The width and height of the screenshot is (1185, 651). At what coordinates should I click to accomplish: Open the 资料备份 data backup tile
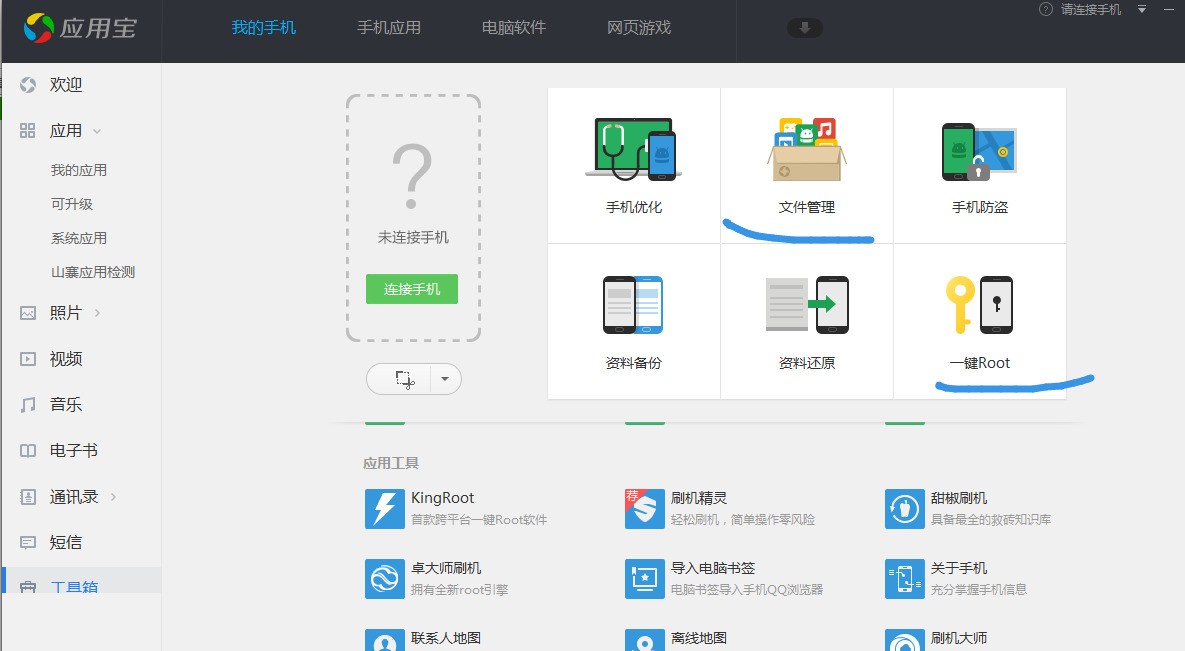633,321
